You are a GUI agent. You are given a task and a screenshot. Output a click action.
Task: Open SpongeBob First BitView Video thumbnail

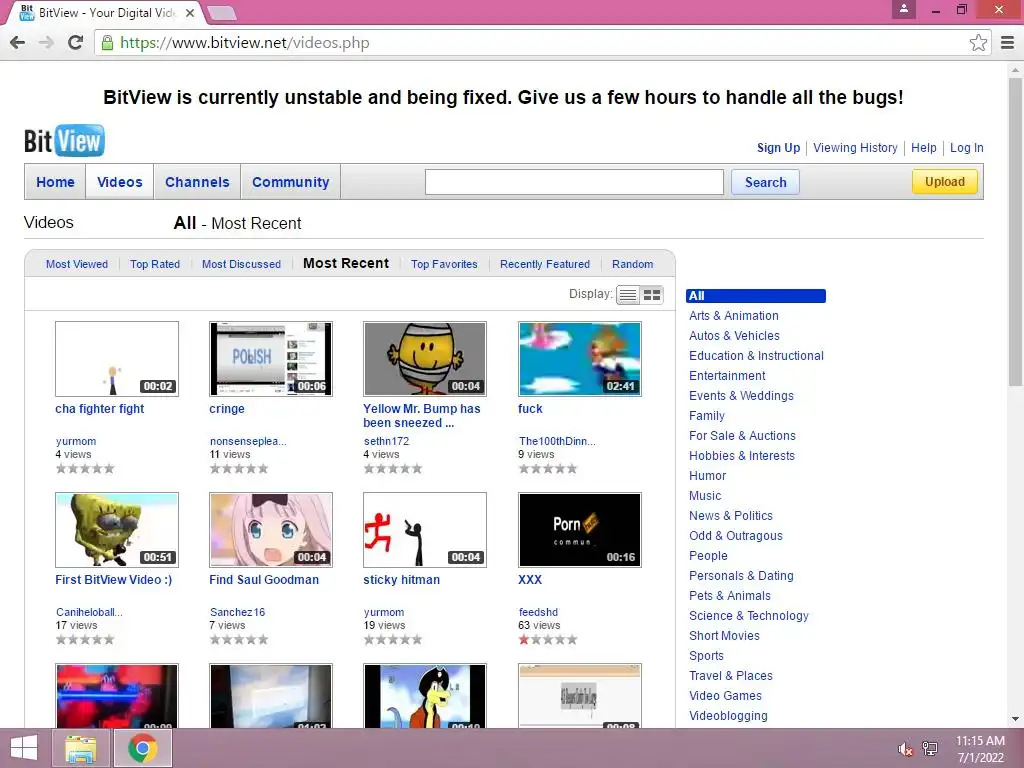[x=117, y=530]
